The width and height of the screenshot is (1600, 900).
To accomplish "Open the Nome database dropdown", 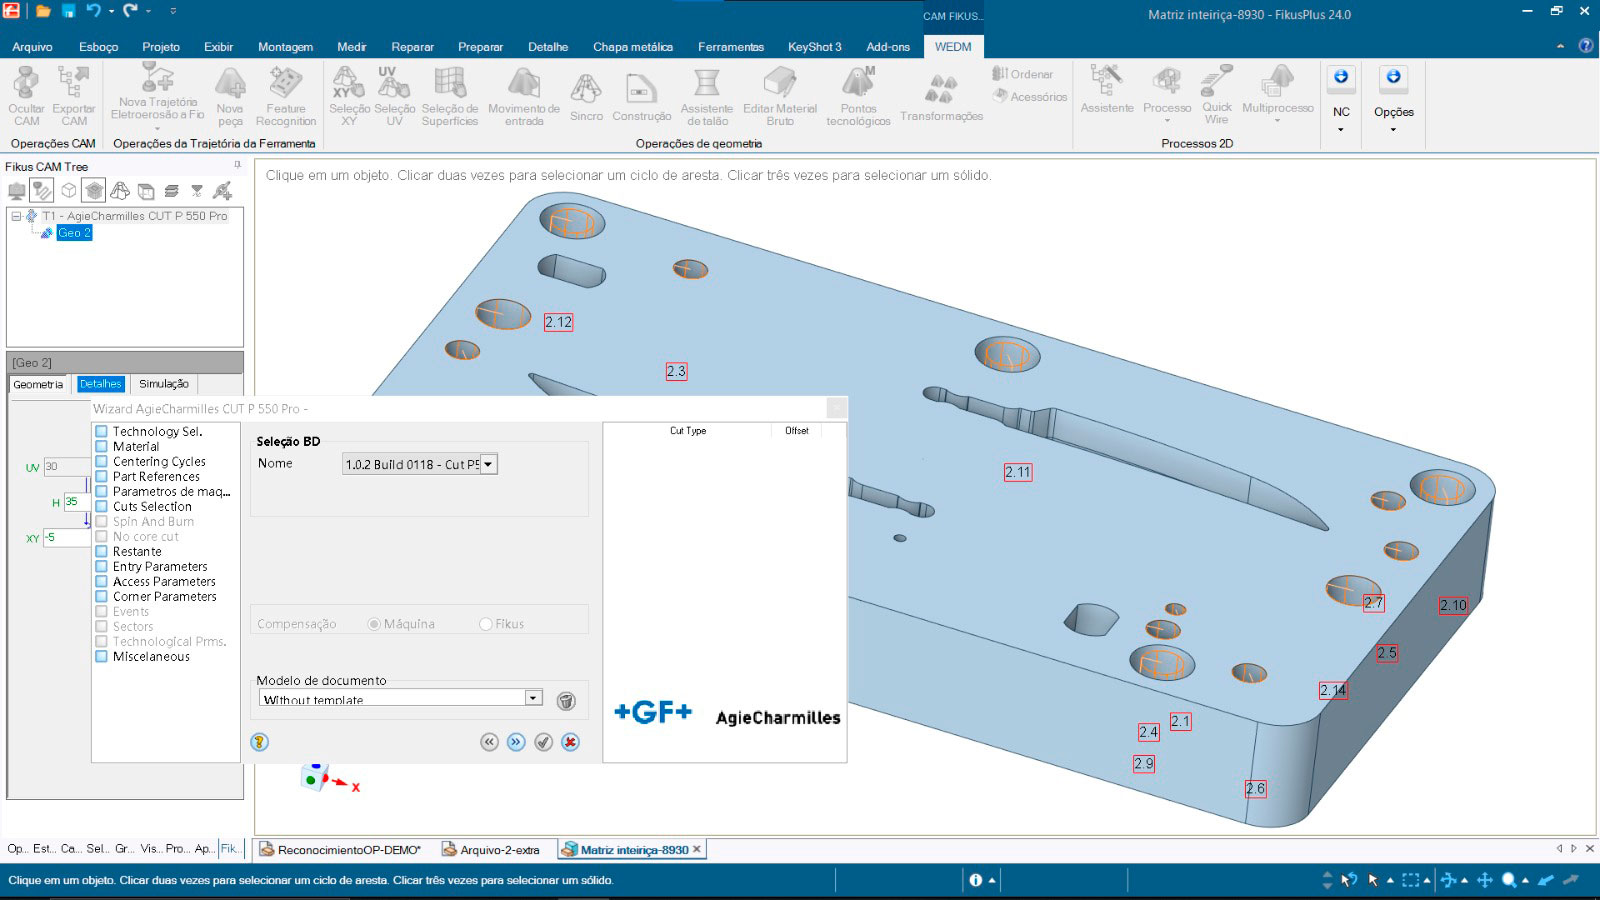I will tap(488, 464).
